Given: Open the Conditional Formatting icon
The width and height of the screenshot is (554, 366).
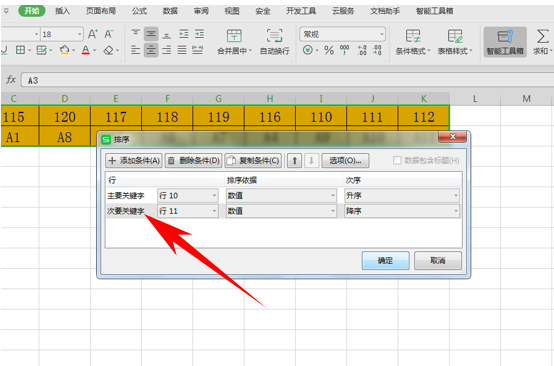Looking at the screenshot, I should coord(413,36).
